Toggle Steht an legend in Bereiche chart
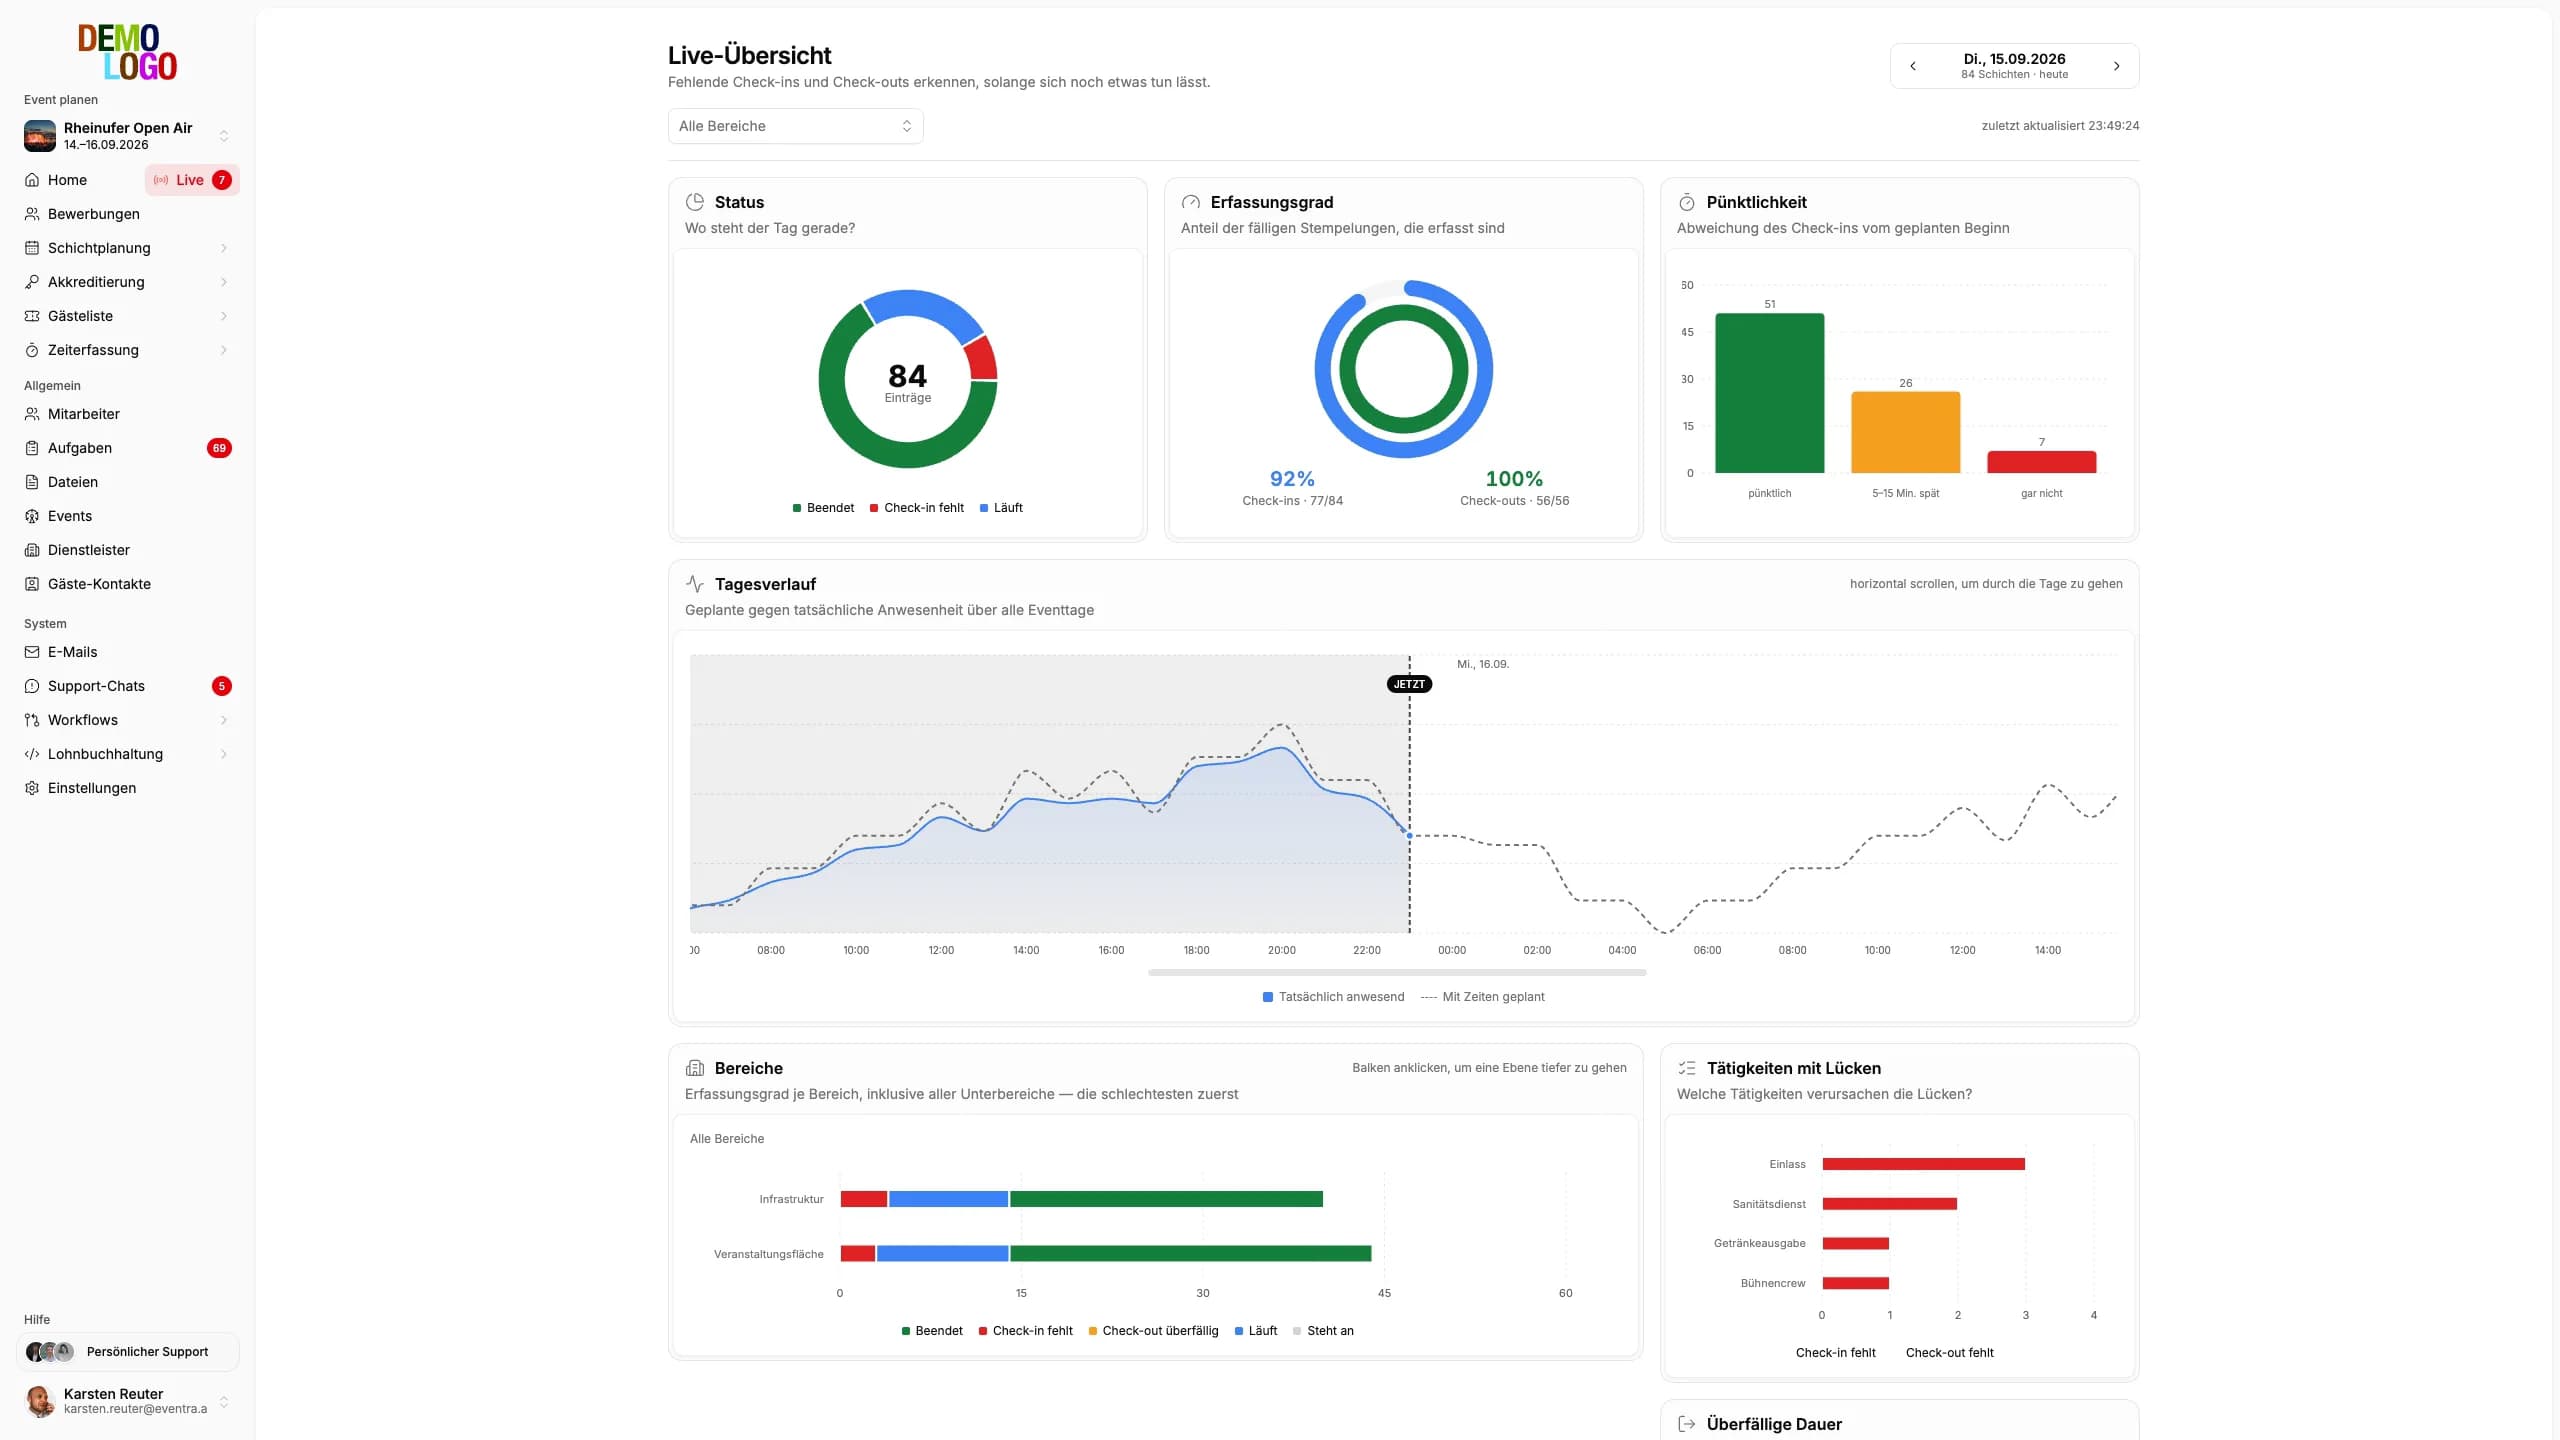 click(x=1323, y=1331)
